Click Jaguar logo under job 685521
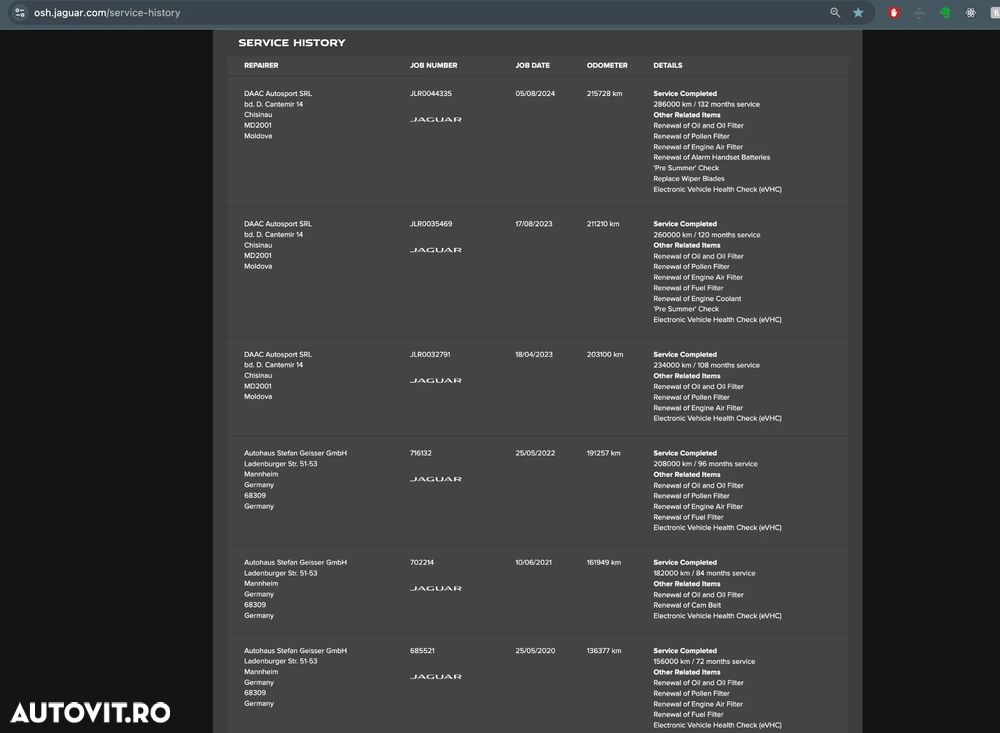This screenshot has height=733, width=1000. pyautogui.click(x=436, y=676)
